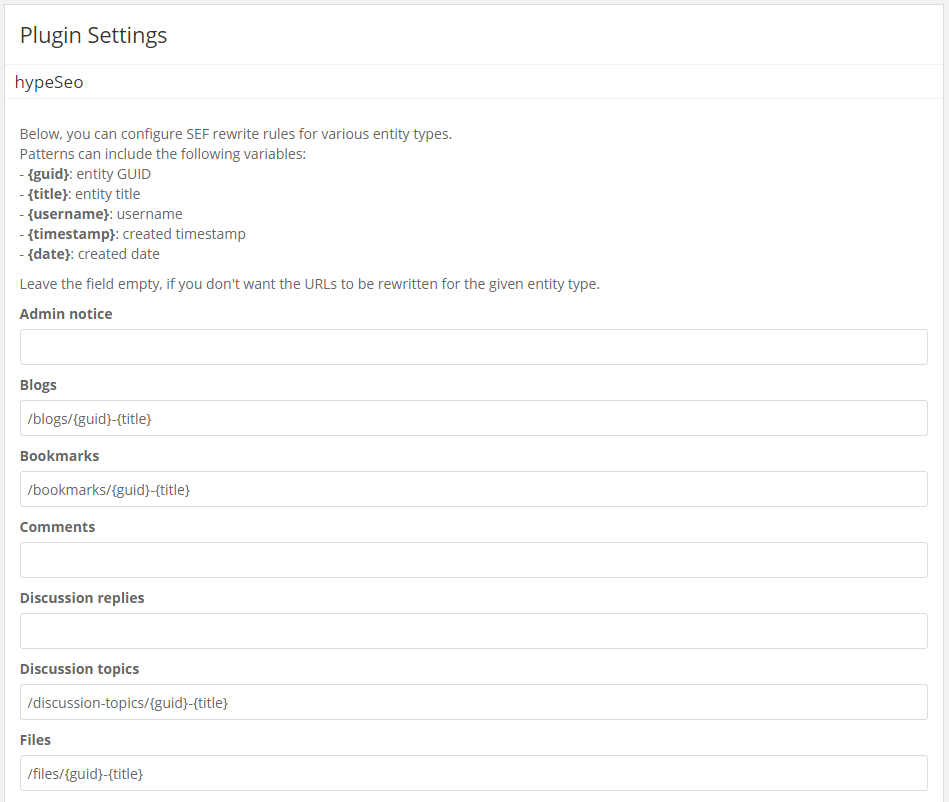The height and width of the screenshot is (802, 949).
Task: Click the bold {timestamp} variable text
Action: pyautogui.click(x=71, y=234)
